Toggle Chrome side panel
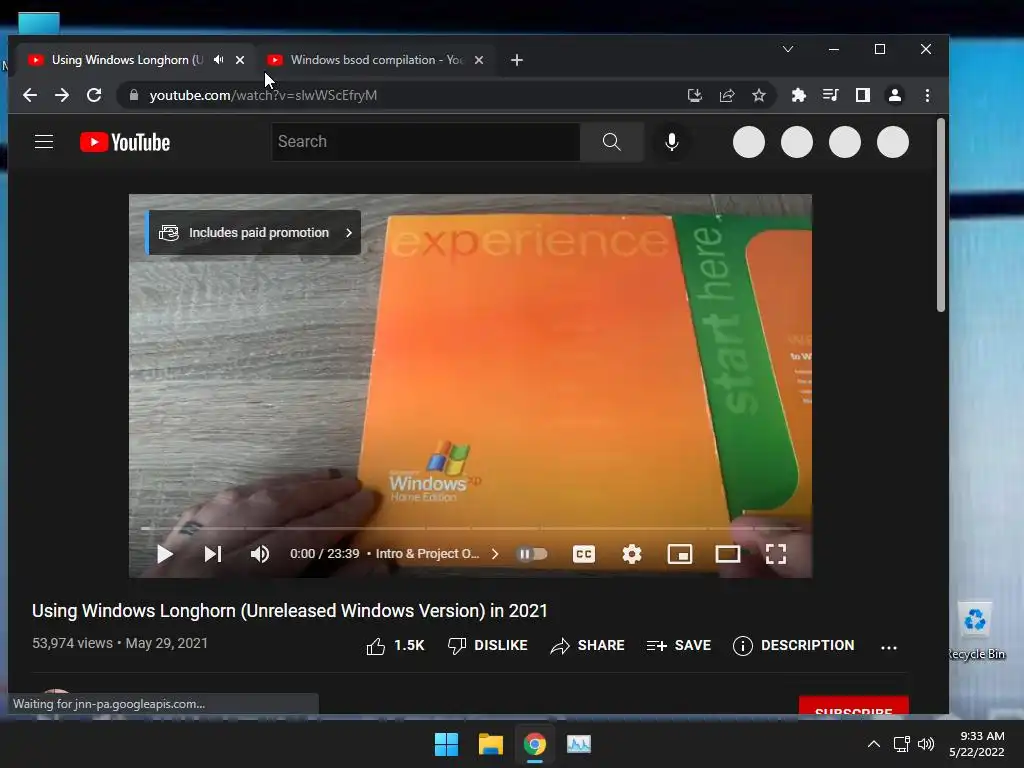This screenshot has height=768, width=1024. tap(863, 95)
